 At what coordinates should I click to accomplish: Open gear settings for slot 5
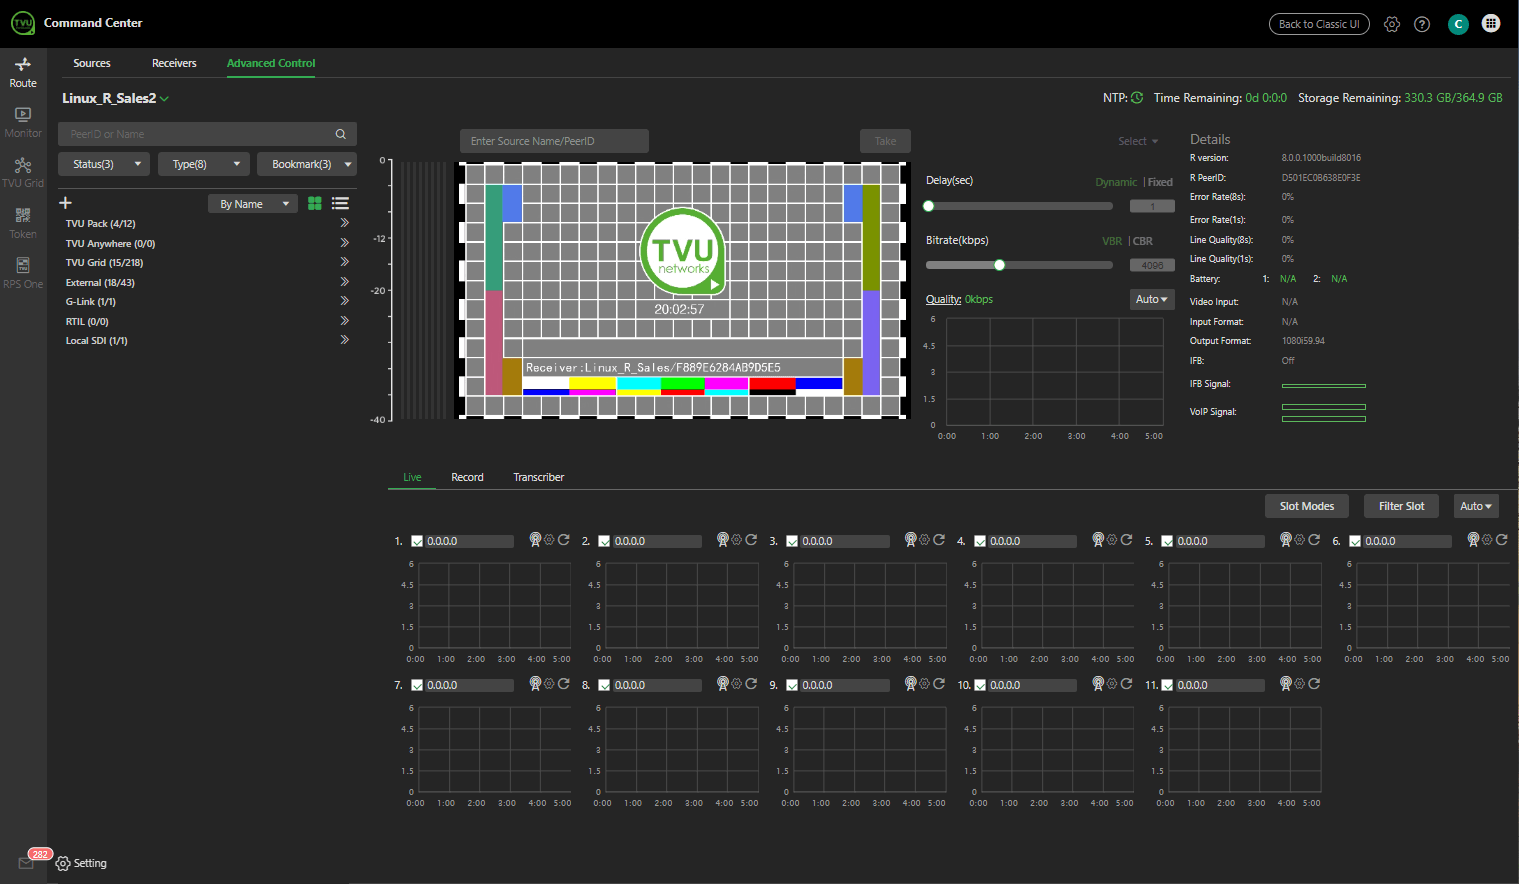tap(1300, 540)
